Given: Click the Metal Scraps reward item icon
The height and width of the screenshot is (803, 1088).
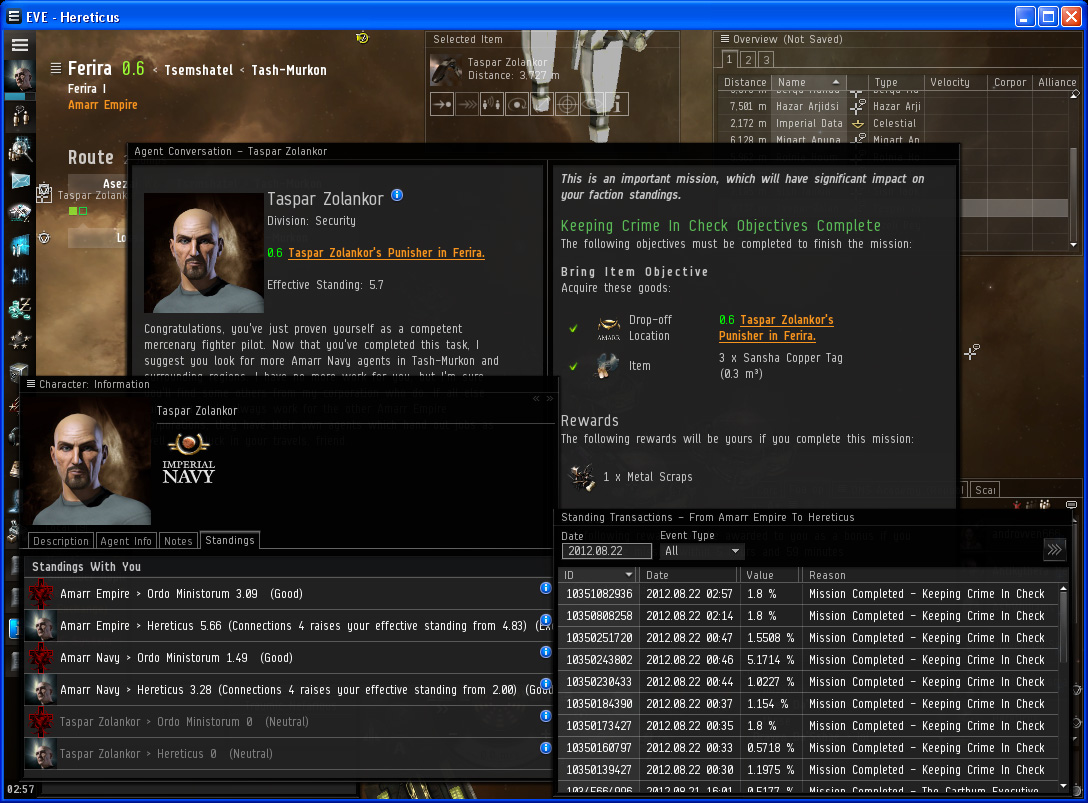Looking at the screenshot, I should pyautogui.click(x=581, y=477).
